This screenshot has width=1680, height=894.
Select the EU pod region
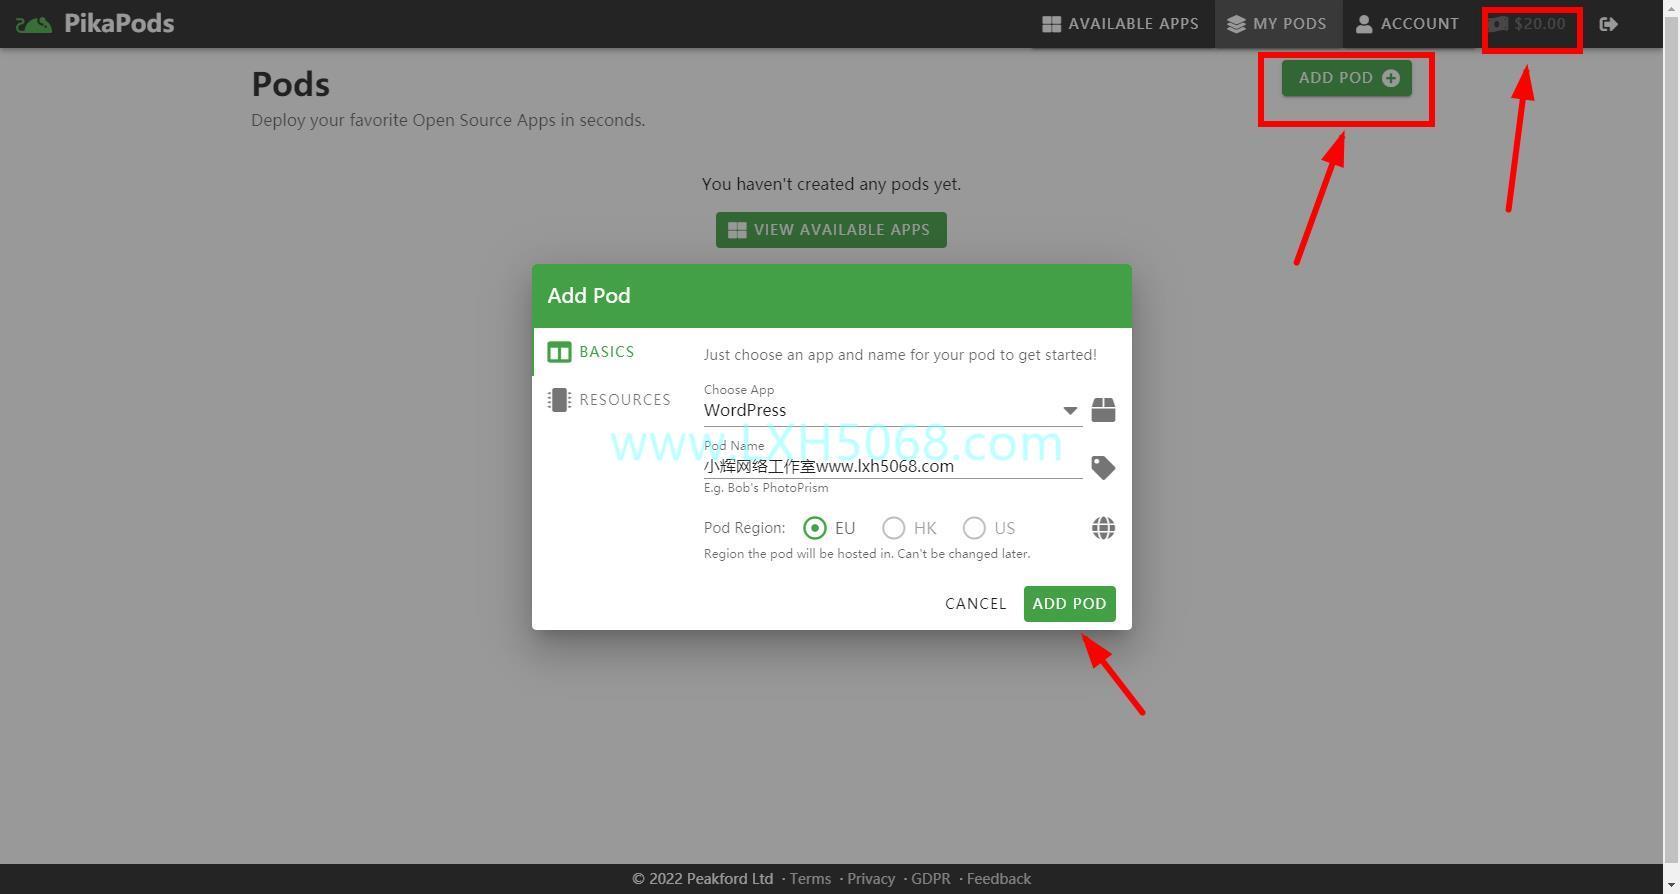(829, 528)
